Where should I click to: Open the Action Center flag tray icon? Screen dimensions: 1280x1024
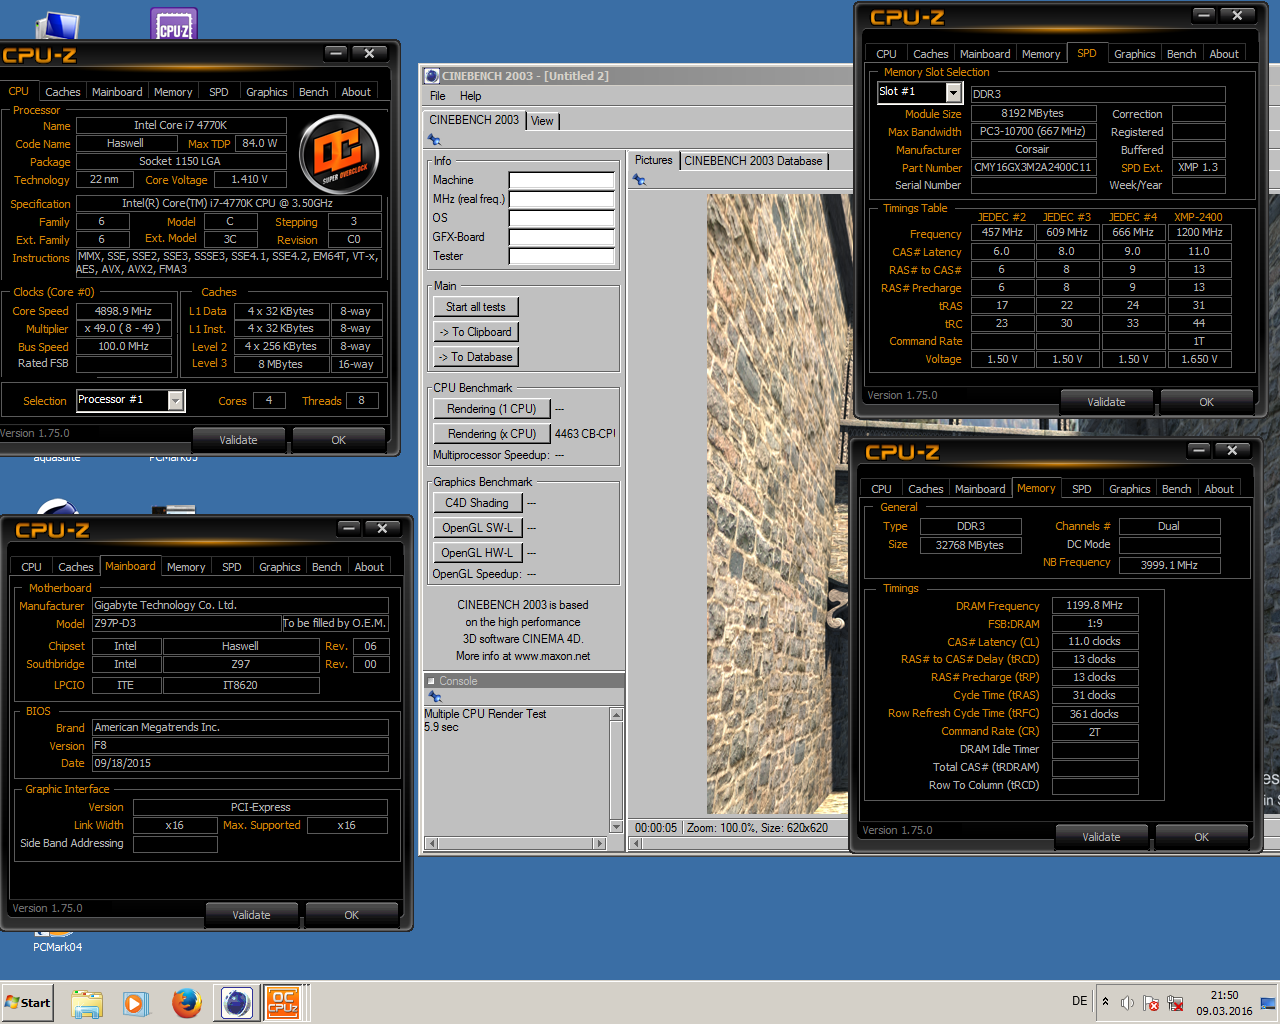click(x=1151, y=1003)
